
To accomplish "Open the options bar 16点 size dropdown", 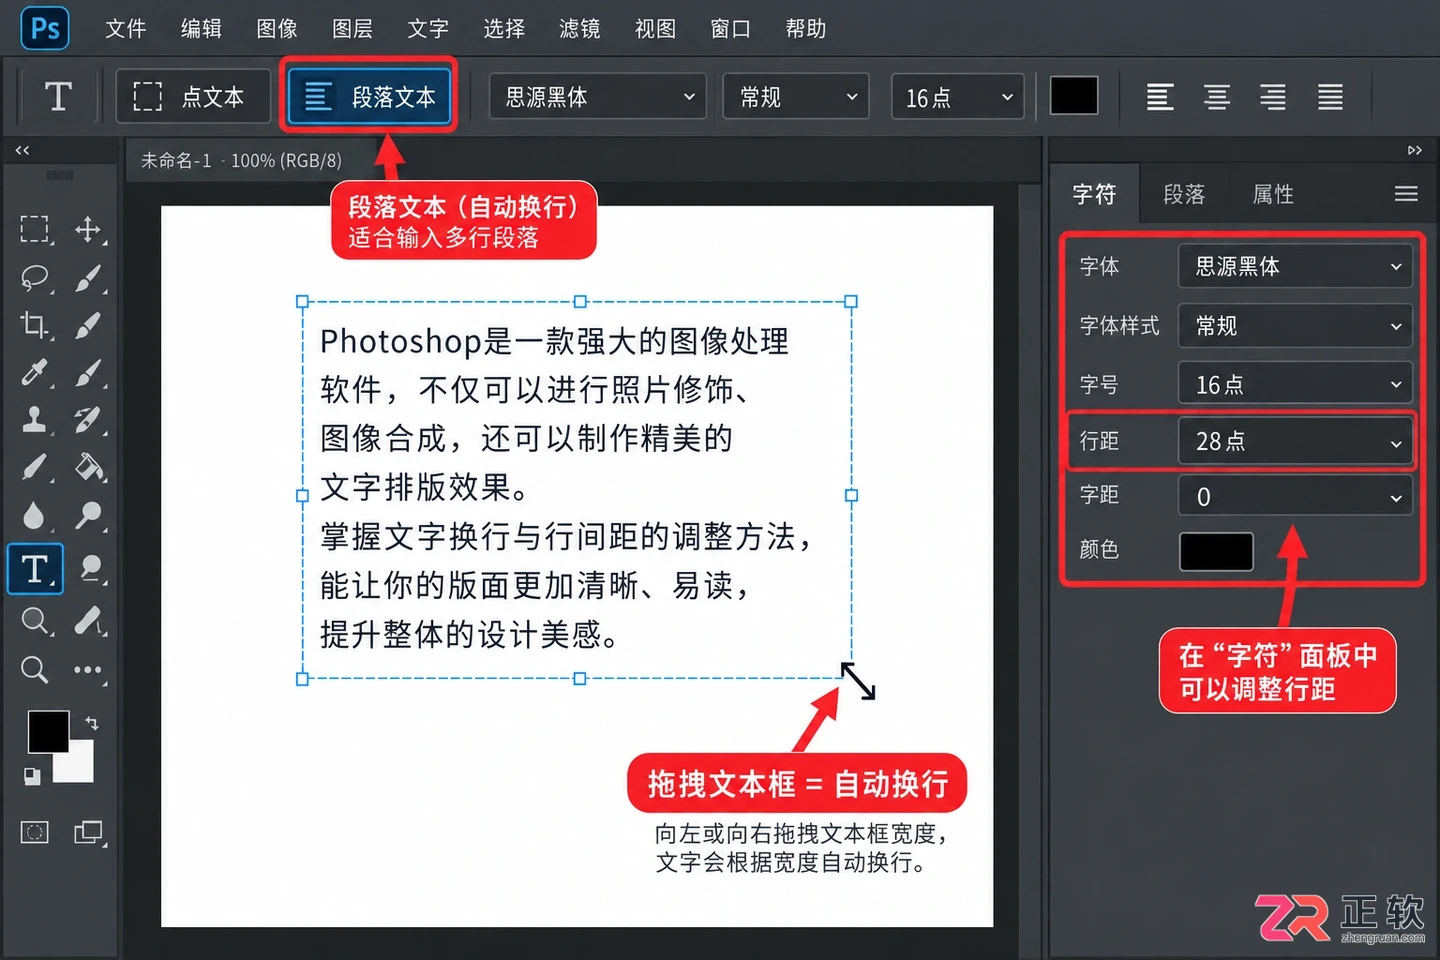I will (957, 97).
